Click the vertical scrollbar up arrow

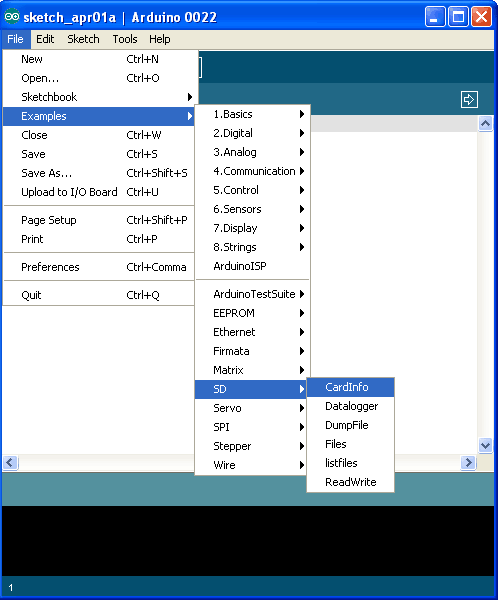(x=485, y=124)
